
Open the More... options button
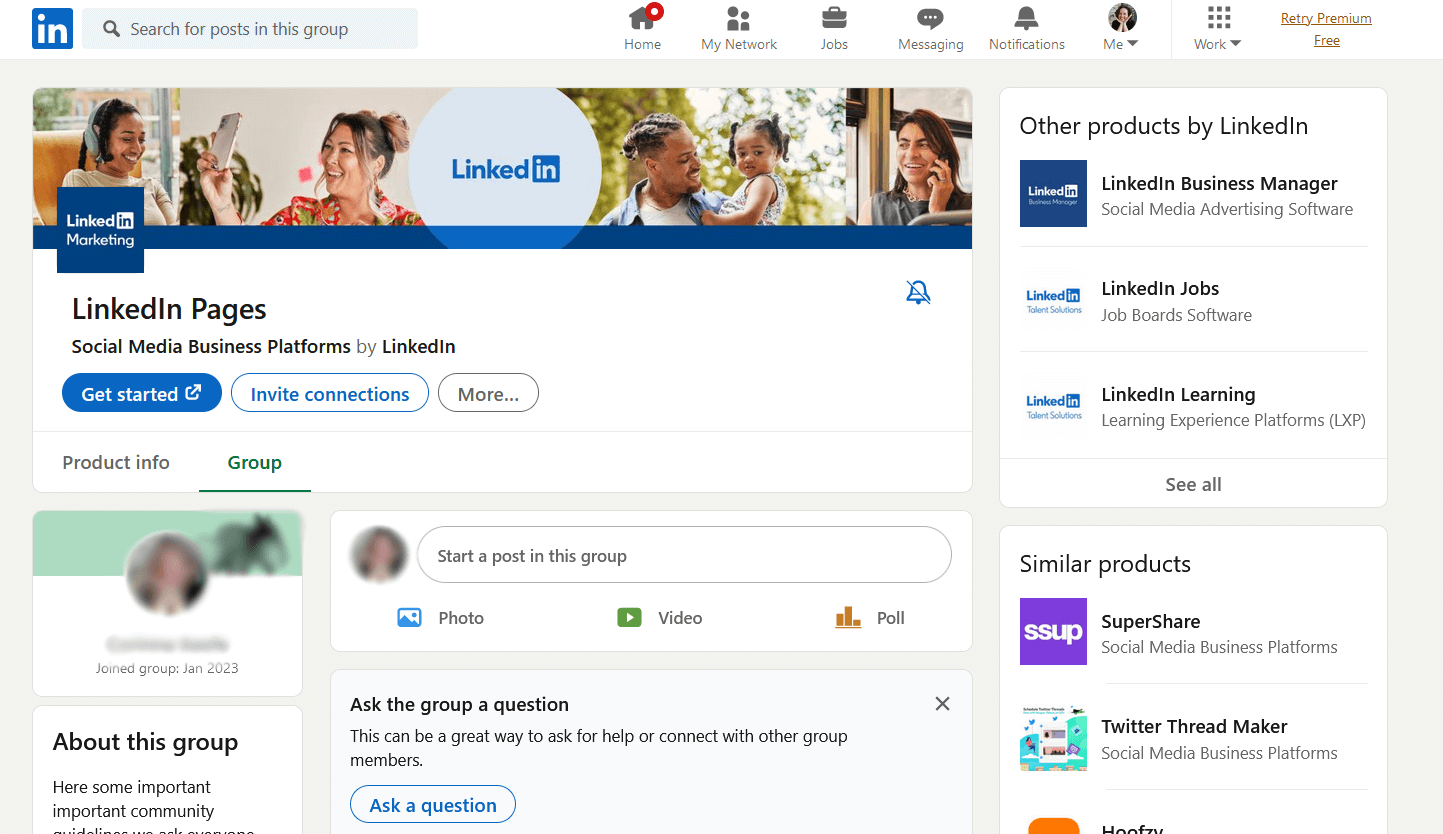[x=488, y=393]
